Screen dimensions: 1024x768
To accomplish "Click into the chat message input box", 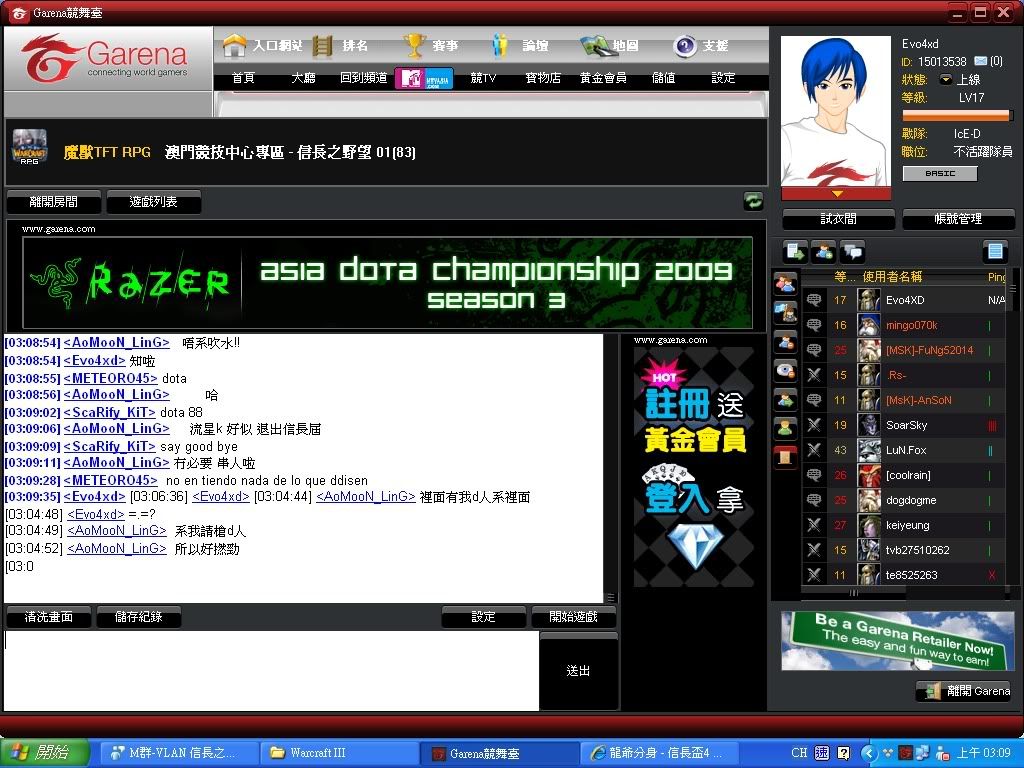I will 271,670.
